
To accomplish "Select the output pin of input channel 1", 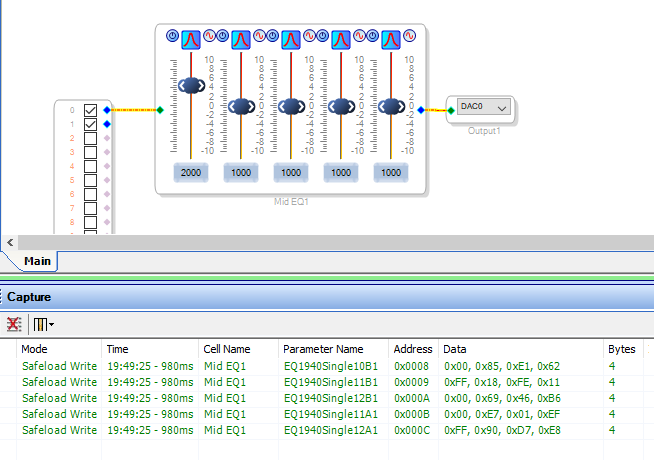I will [x=107, y=124].
